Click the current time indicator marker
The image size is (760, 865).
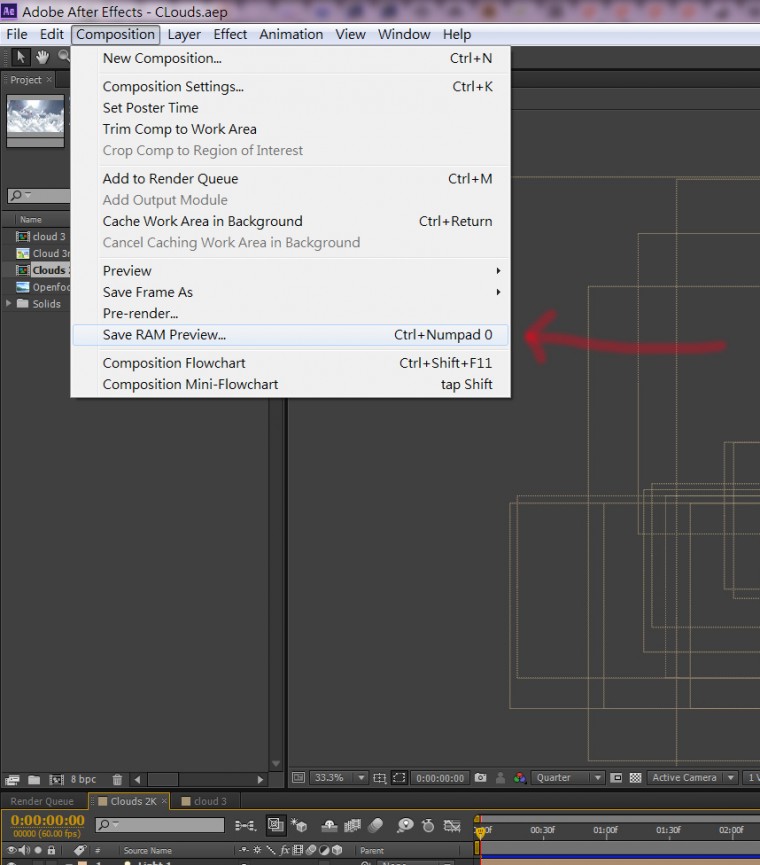click(x=479, y=830)
